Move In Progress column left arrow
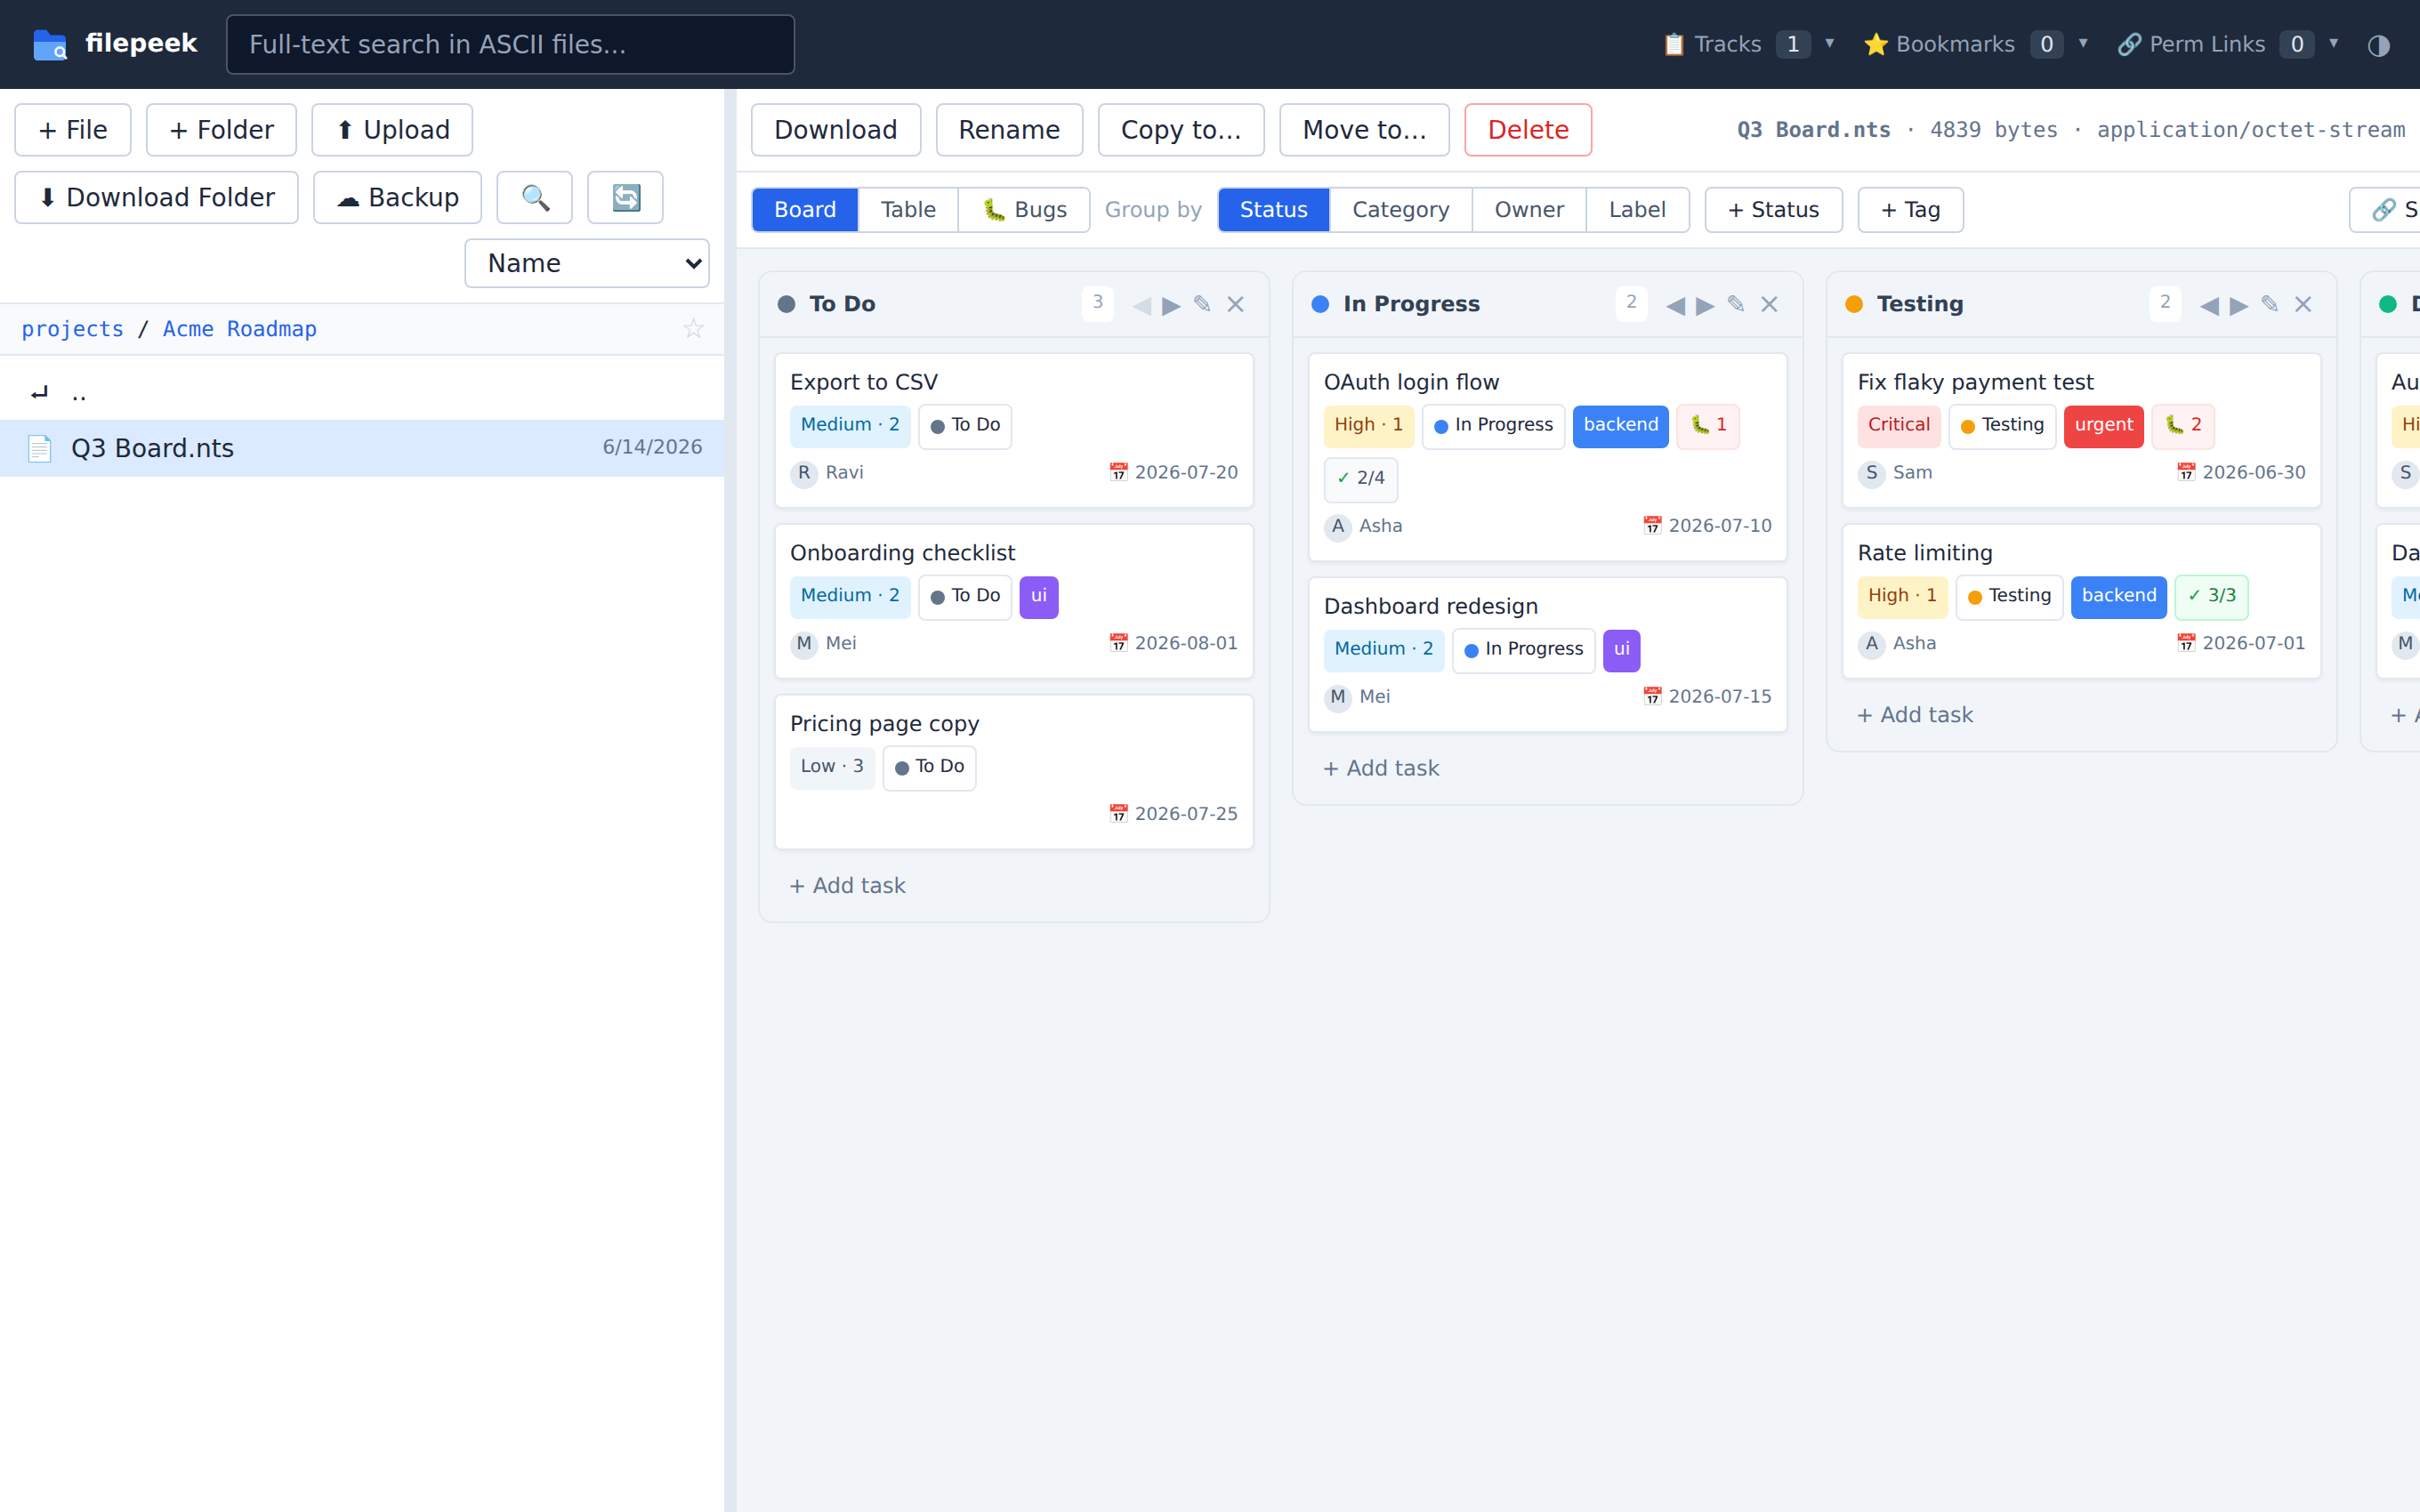This screenshot has width=2420, height=1512. tap(1676, 305)
